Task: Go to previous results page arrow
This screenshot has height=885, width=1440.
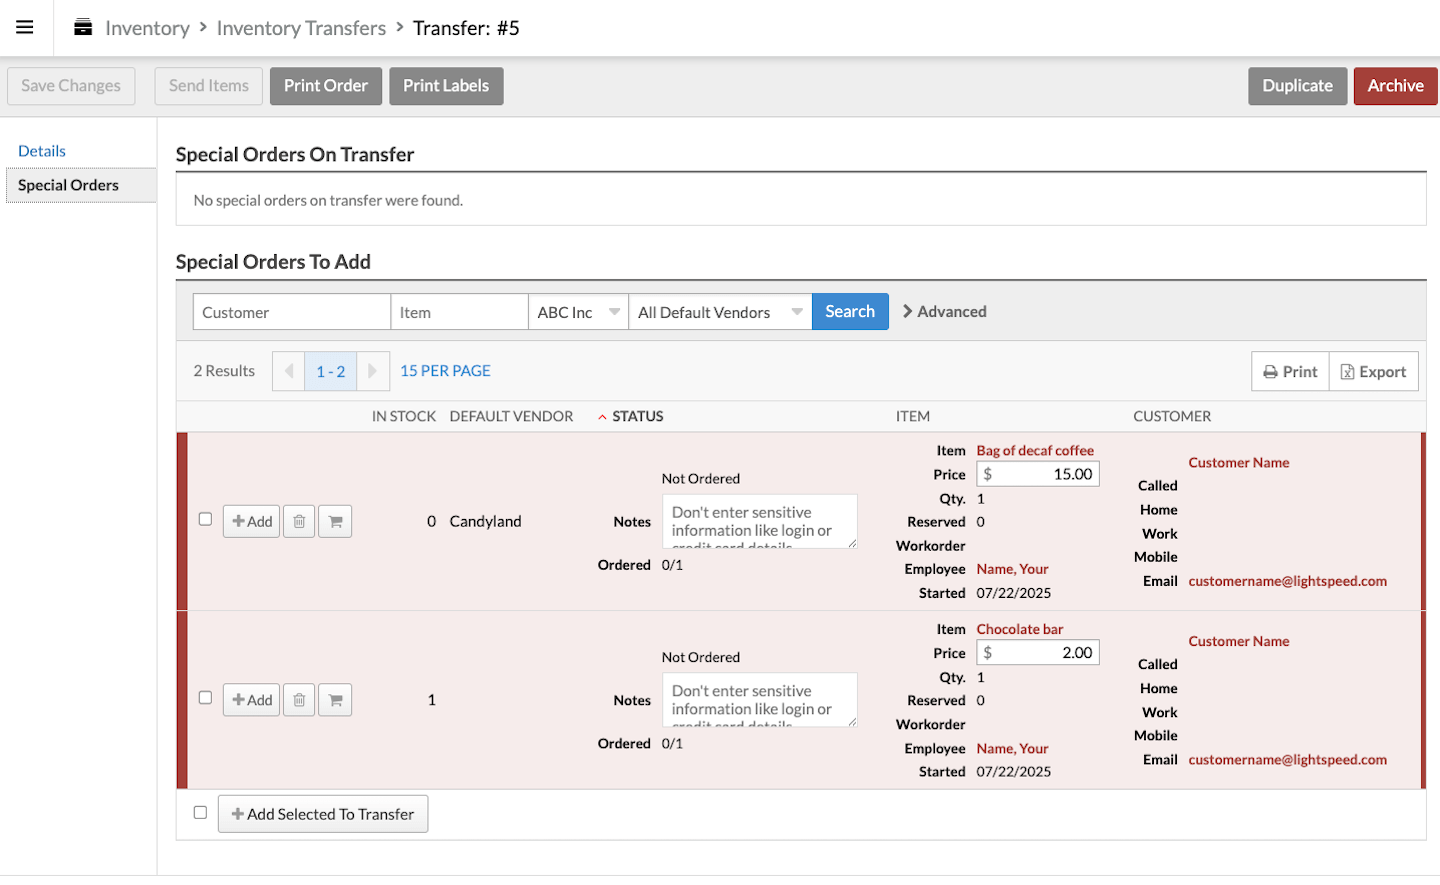Action: pos(289,371)
